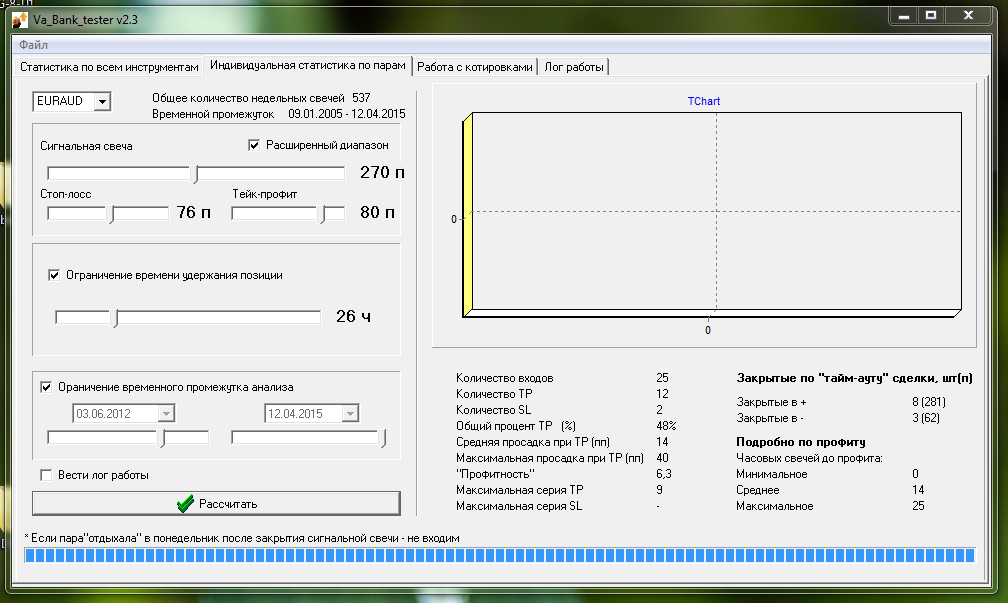The height and width of the screenshot is (603, 1008).
Task: Click the 270 п signal candle value
Action: [382, 172]
